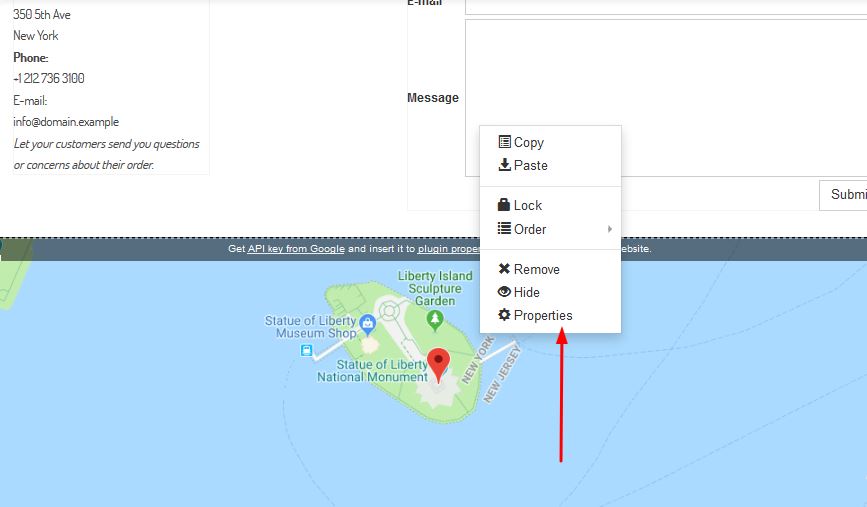
Task: Open Properties via the gear icon
Action: 504,315
